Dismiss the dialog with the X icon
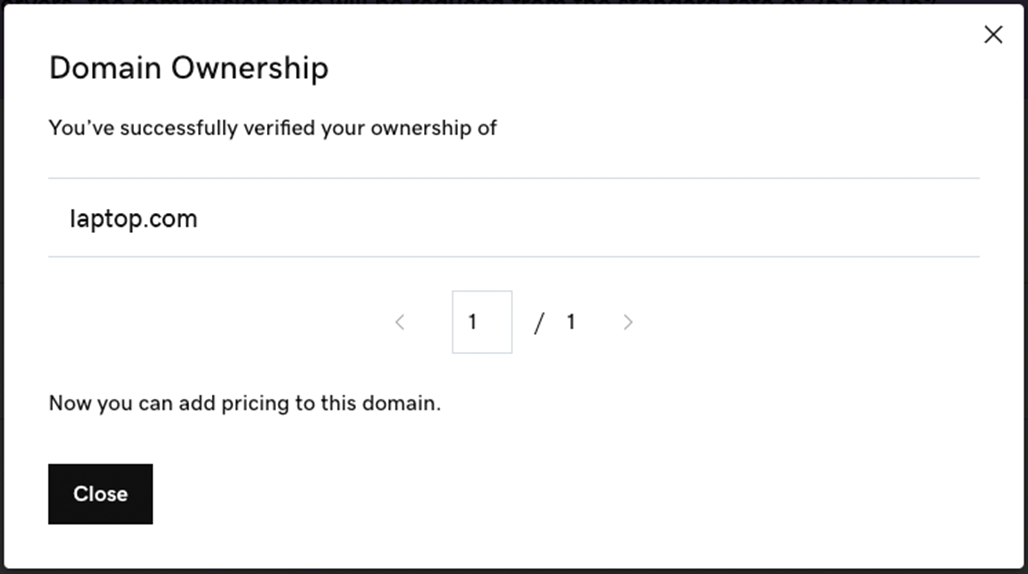1028x574 pixels. (993, 35)
